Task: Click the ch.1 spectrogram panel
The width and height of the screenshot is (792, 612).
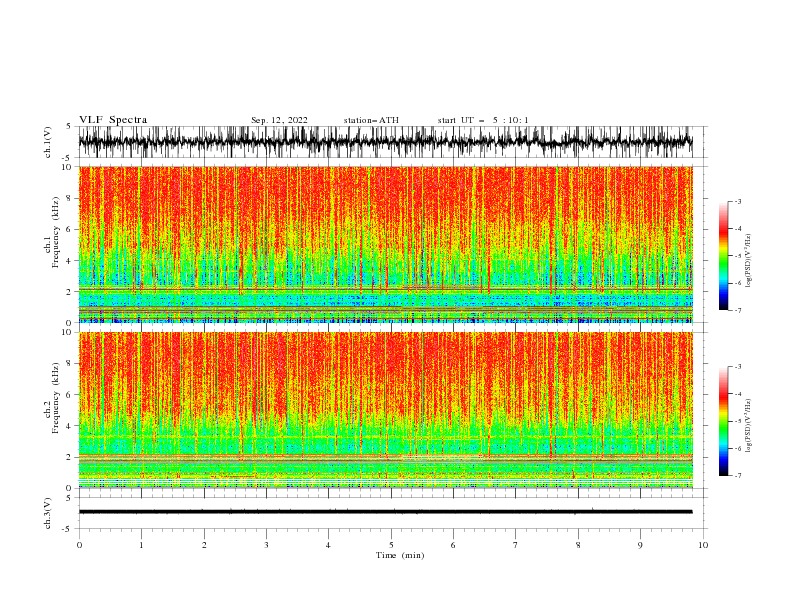Action: click(385, 244)
